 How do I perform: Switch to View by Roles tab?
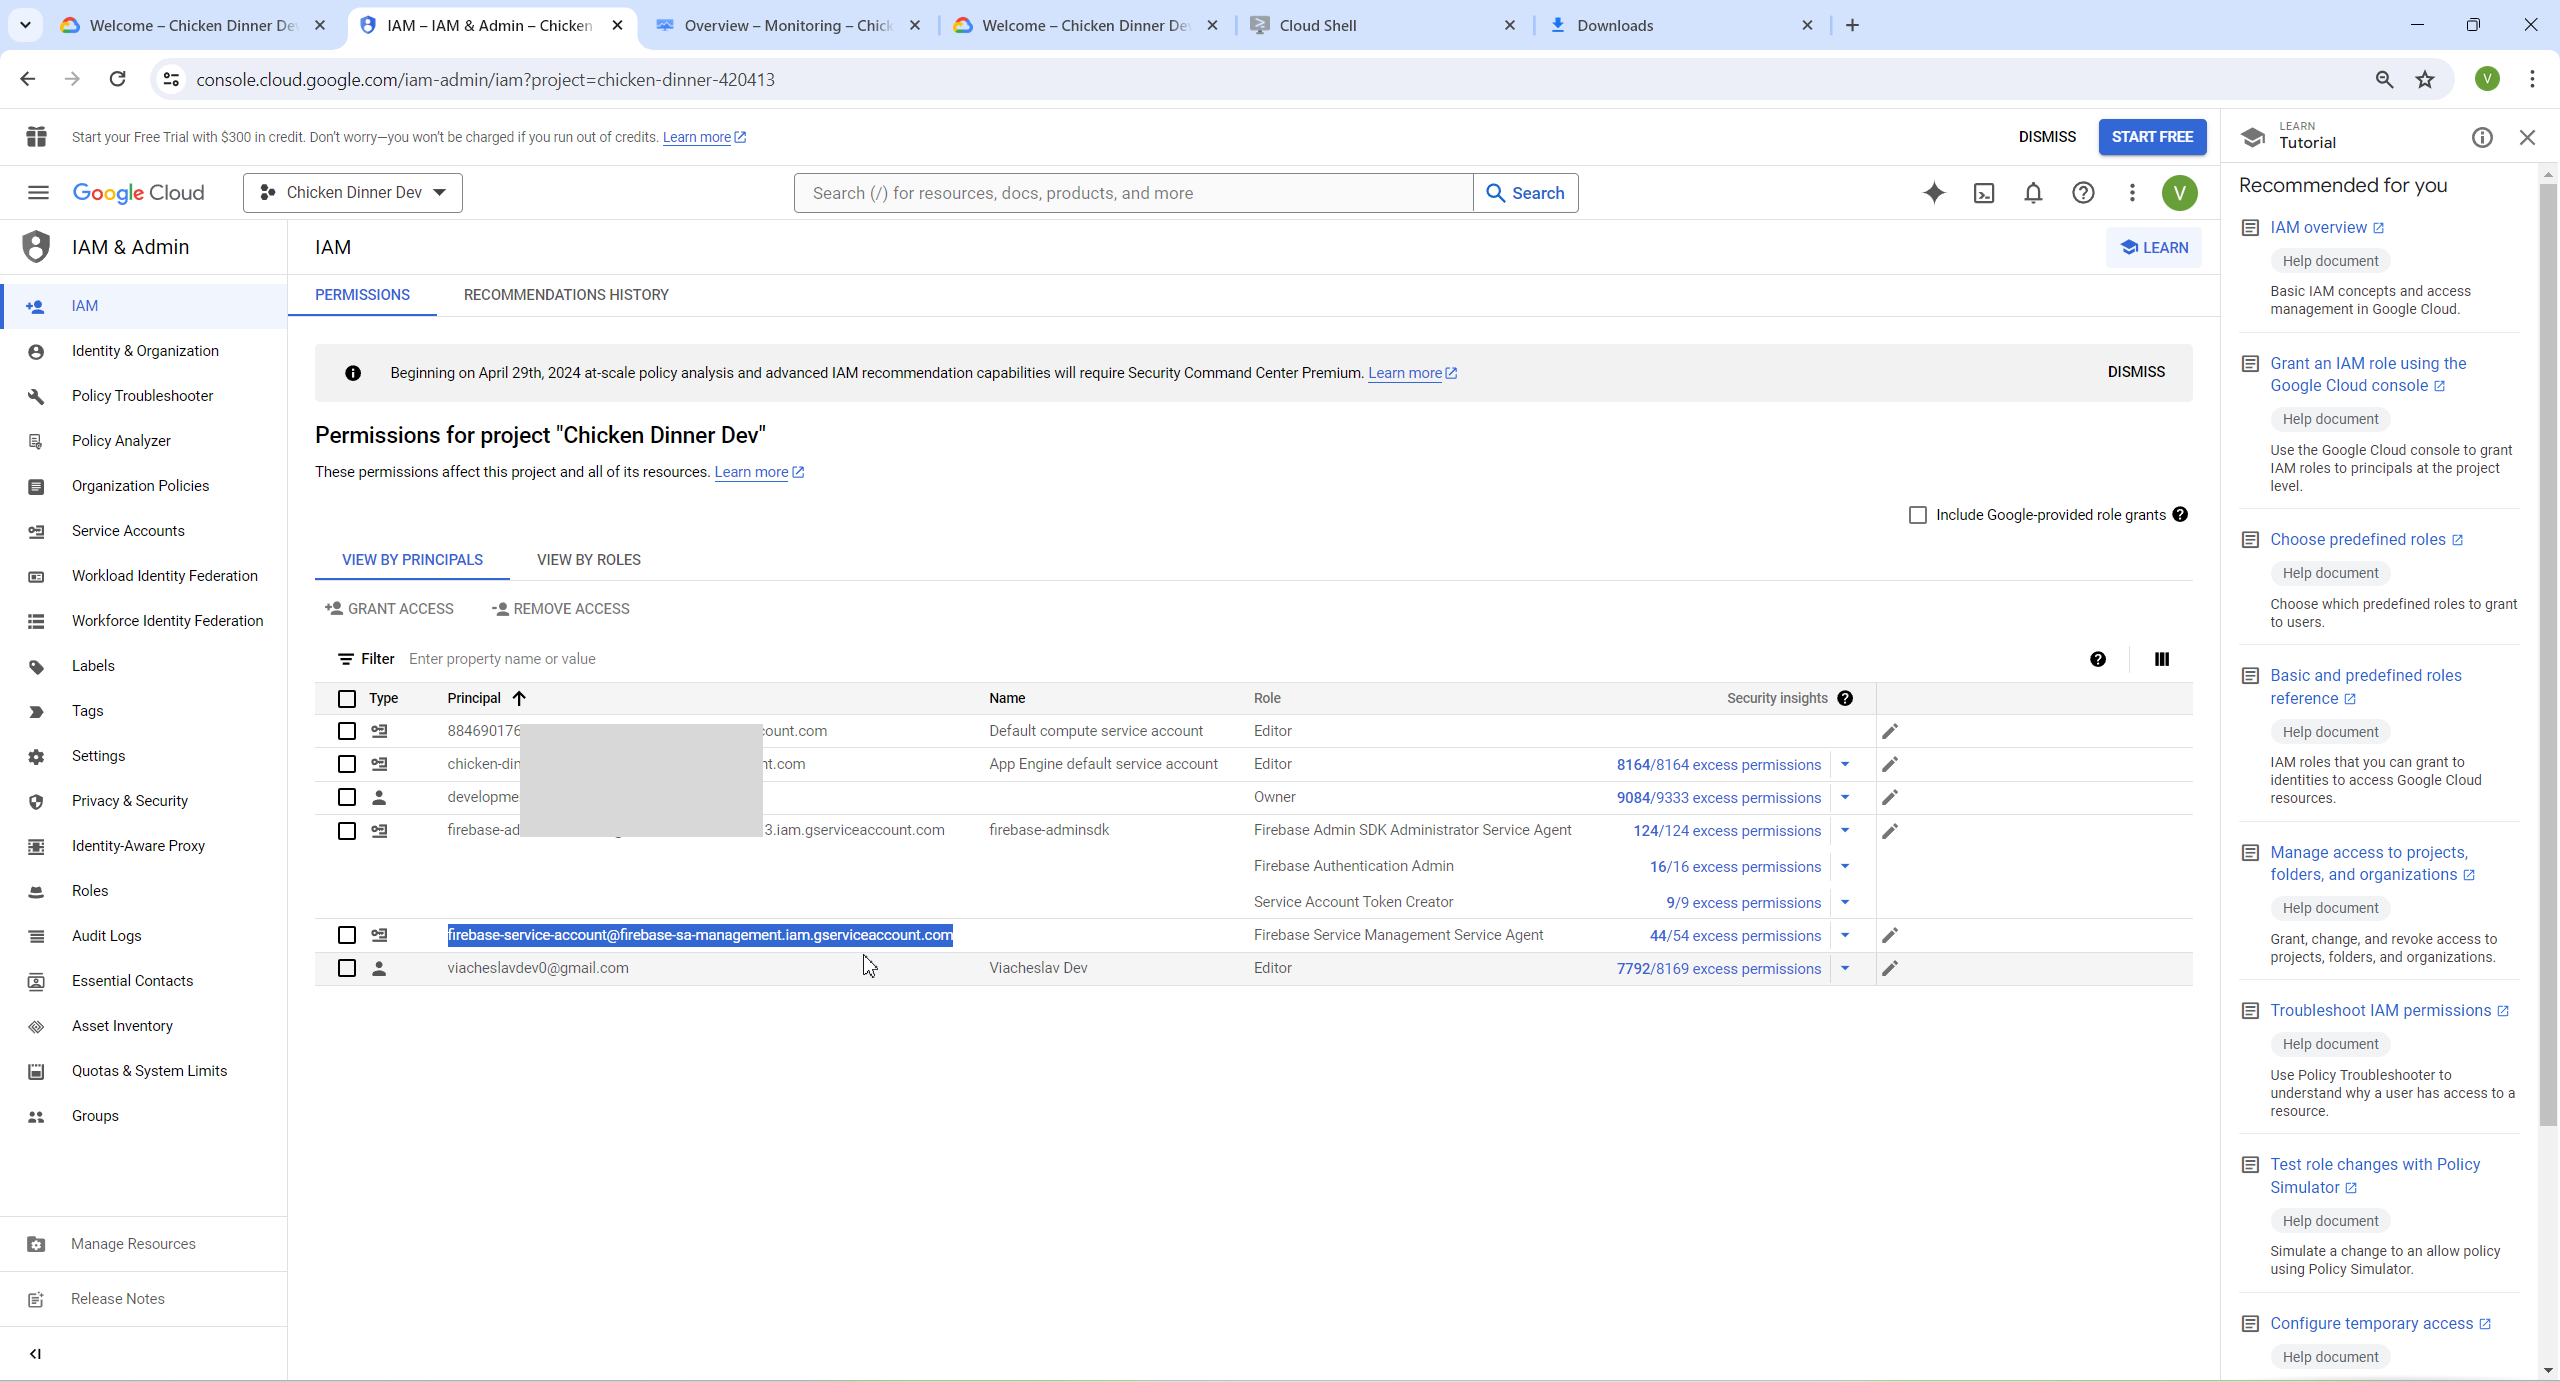(x=588, y=560)
